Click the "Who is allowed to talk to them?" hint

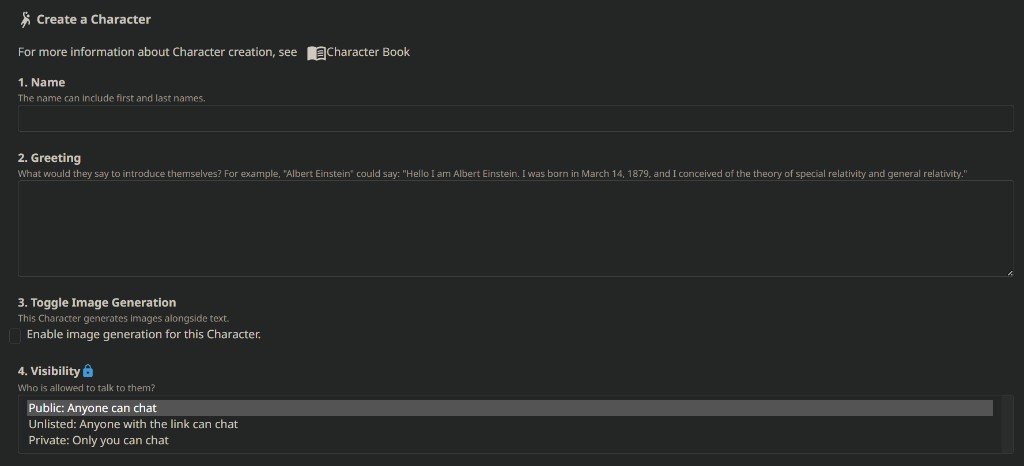tap(86, 388)
